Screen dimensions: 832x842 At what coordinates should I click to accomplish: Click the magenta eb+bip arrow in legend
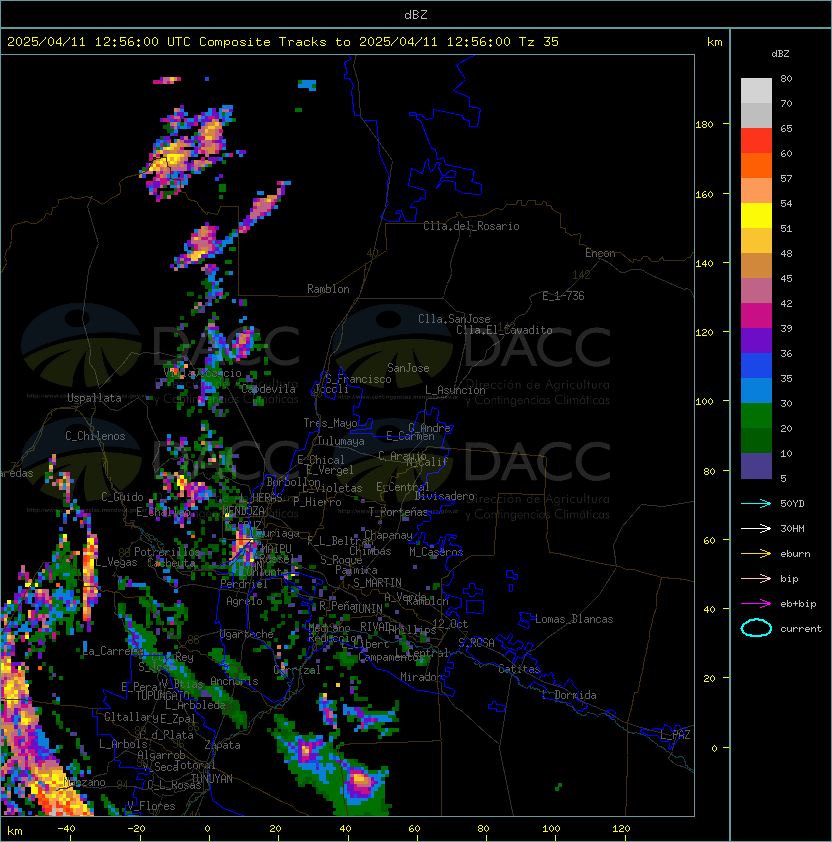tap(756, 604)
